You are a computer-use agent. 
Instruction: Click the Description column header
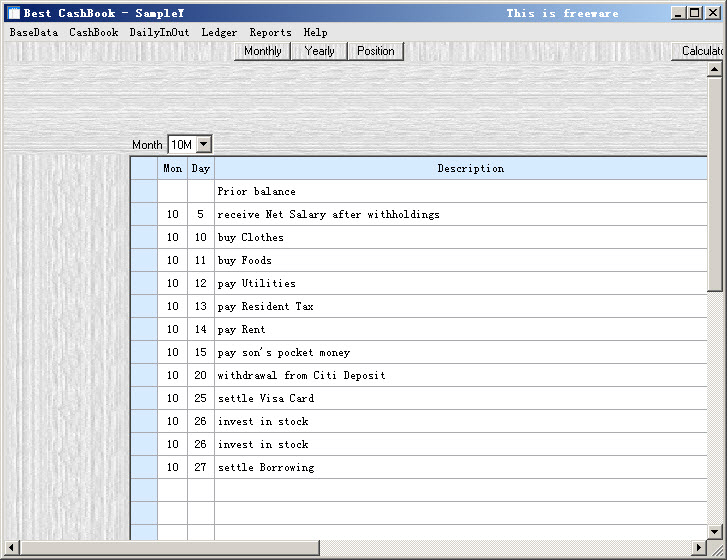click(461, 168)
